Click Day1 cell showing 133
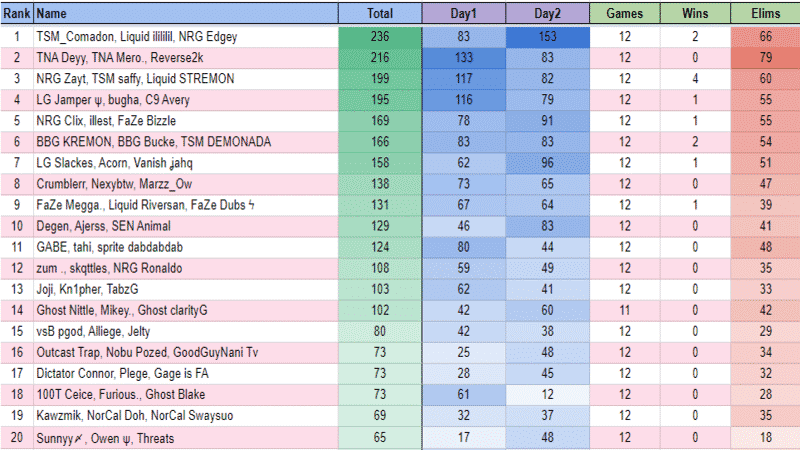Viewport: 800px width, 450px height. [x=464, y=58]
